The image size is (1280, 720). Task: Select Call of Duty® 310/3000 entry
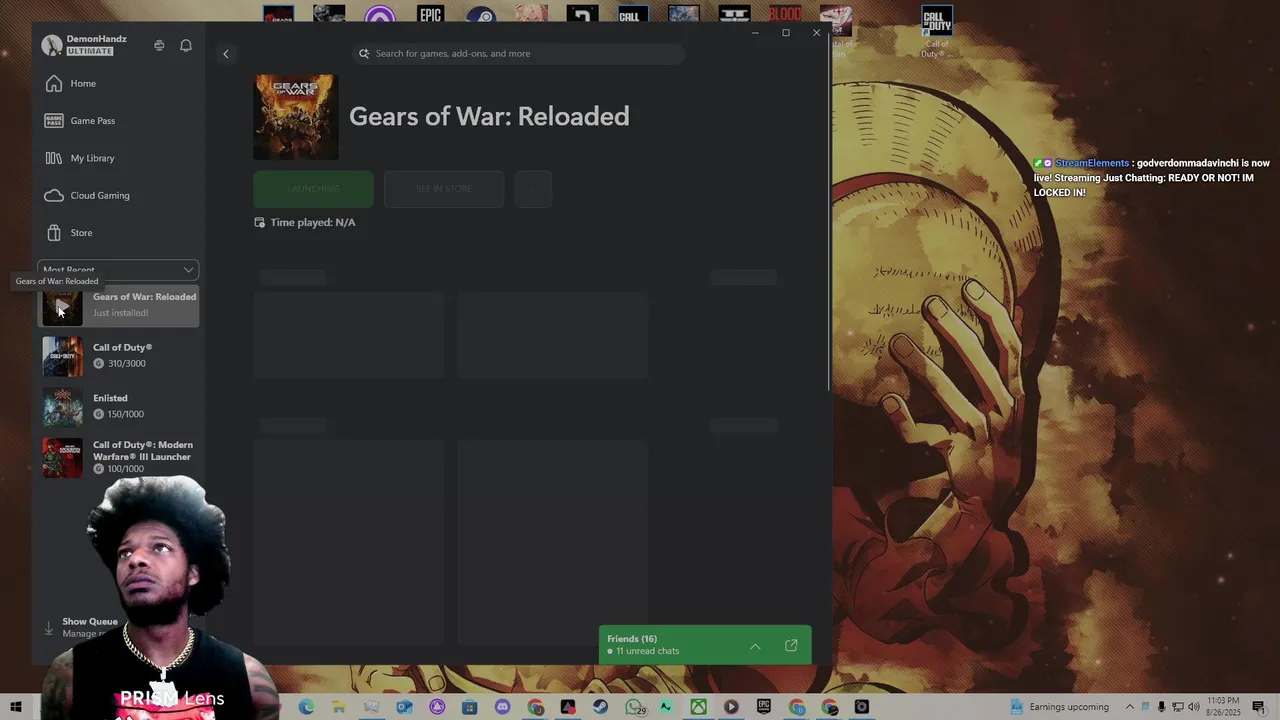[x=119, y=356]
